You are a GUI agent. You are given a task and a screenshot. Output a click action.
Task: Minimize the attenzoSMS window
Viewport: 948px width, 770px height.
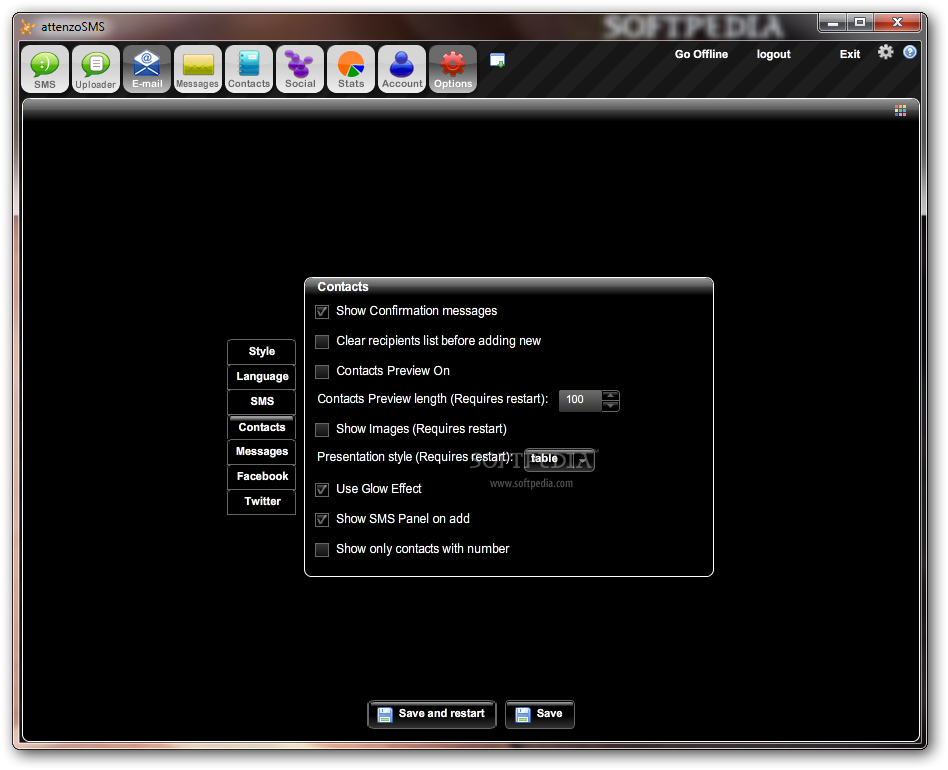pos(833,23)
